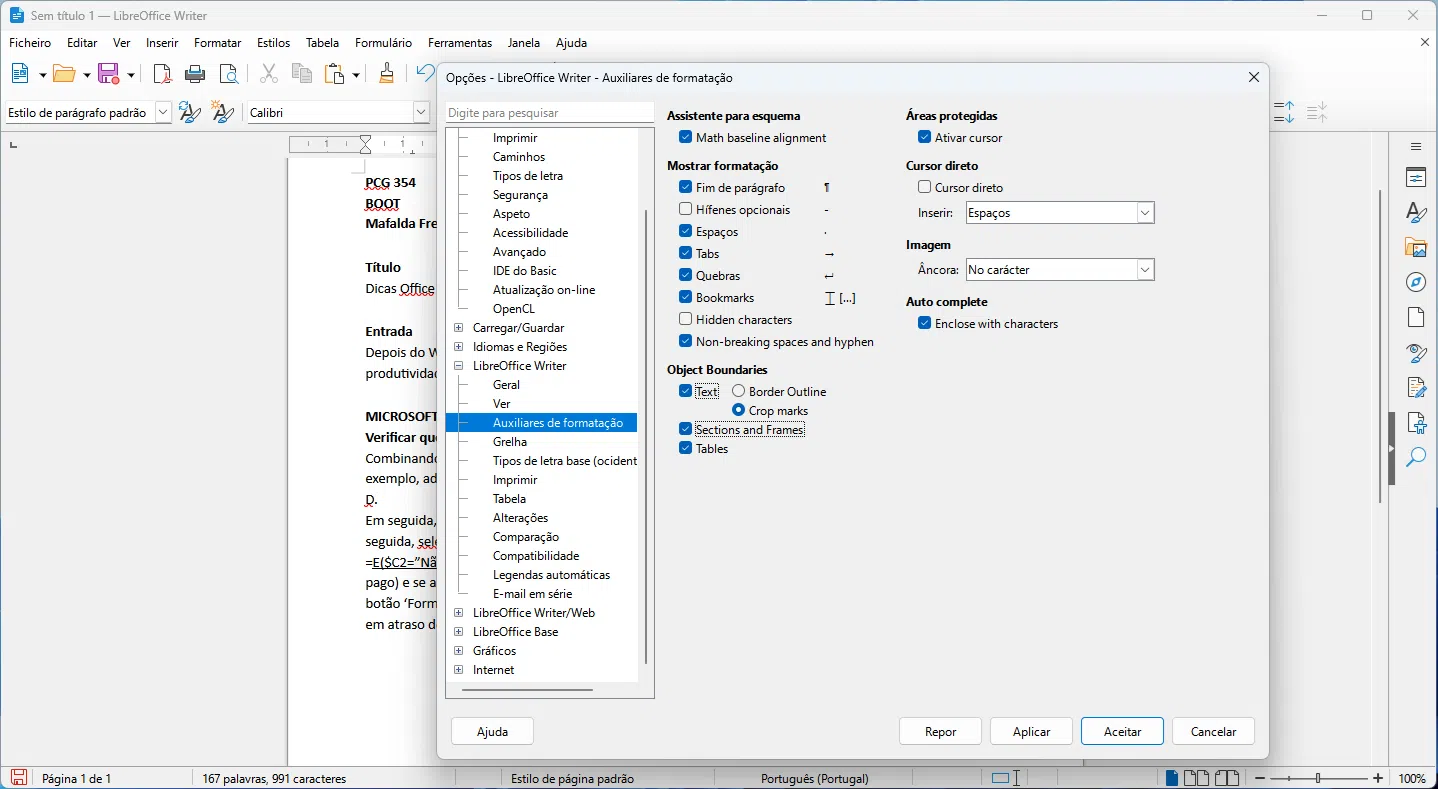Viewport: 1438px width, 789px height.
Task: Enable Cursor direto checkbox
Action: [924, 188]
